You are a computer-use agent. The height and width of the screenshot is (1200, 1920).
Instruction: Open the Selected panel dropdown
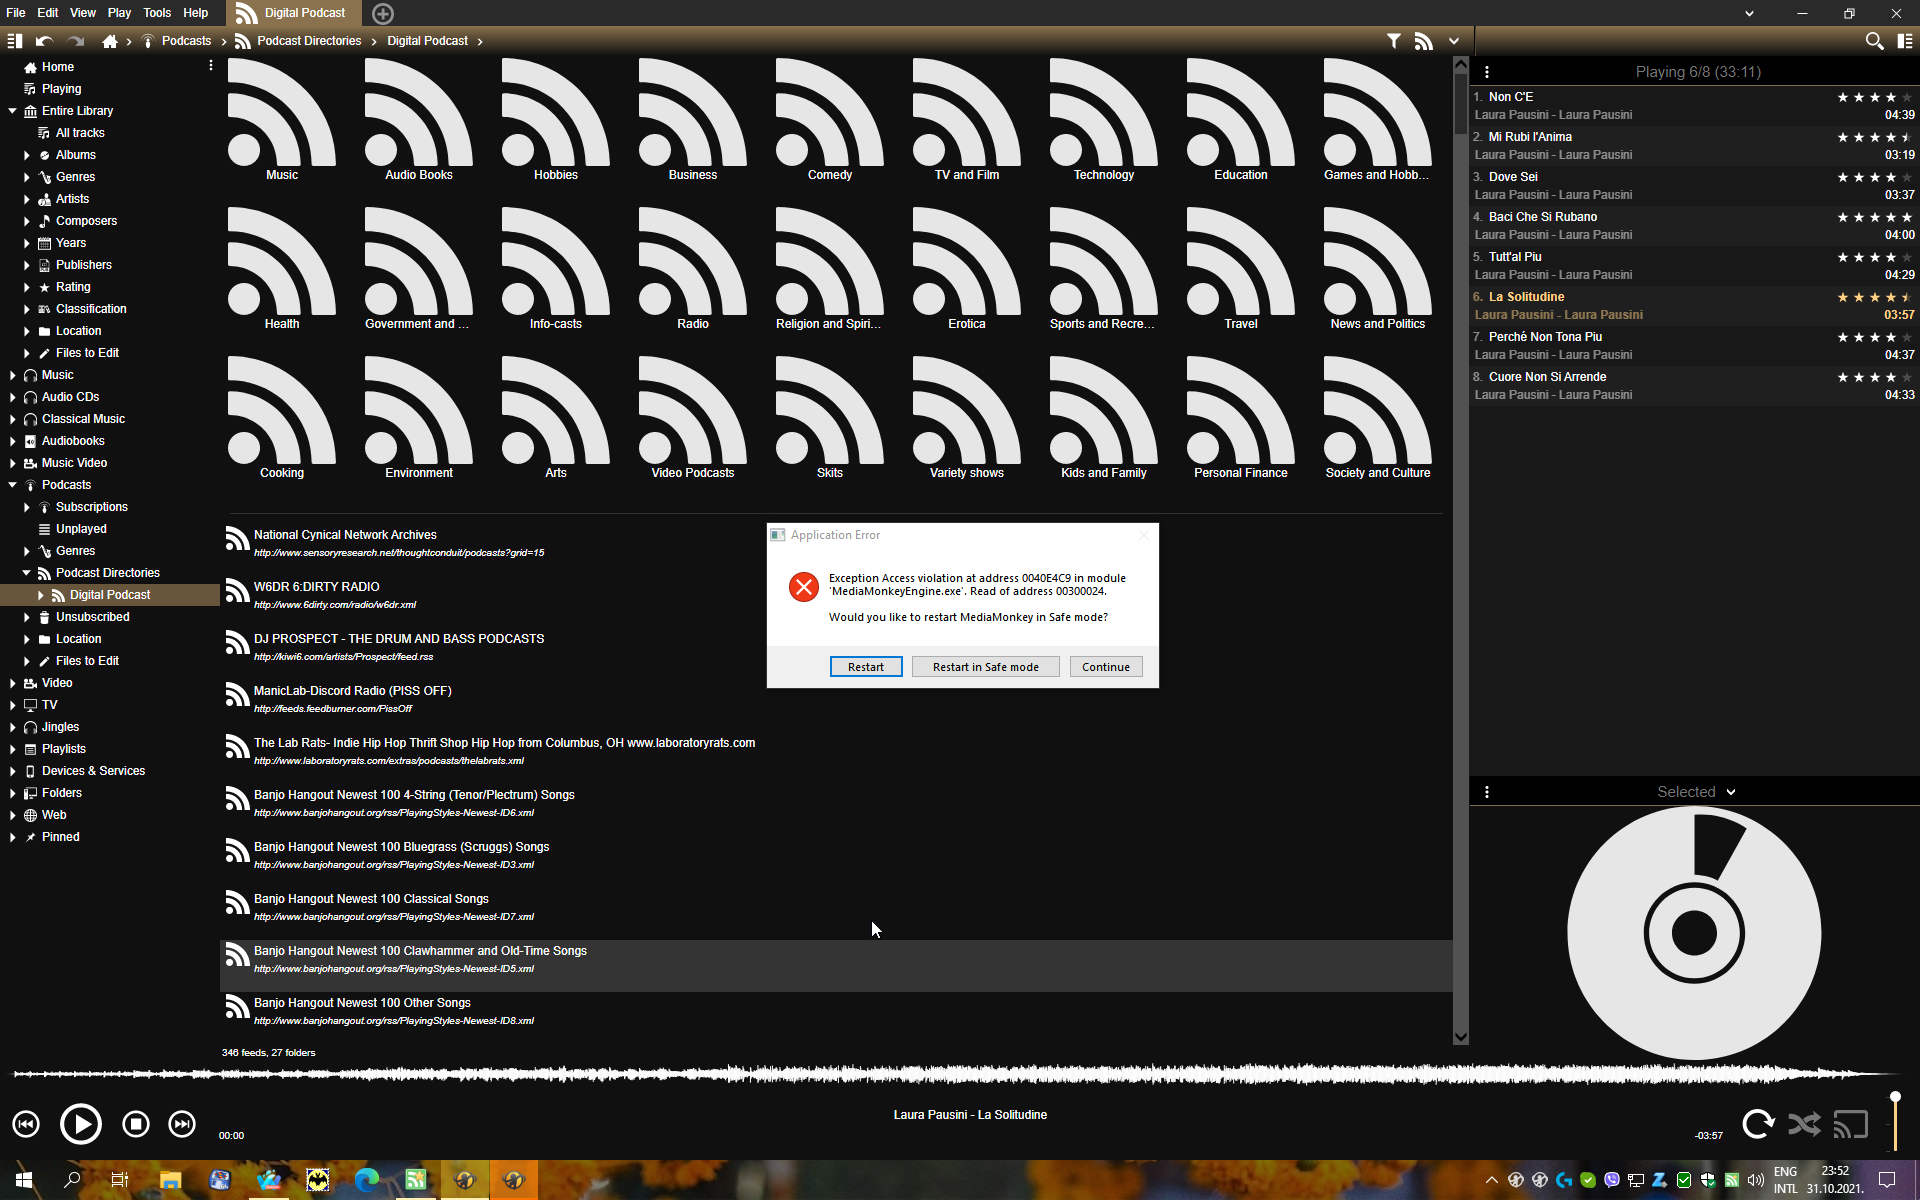point(1731,792)
